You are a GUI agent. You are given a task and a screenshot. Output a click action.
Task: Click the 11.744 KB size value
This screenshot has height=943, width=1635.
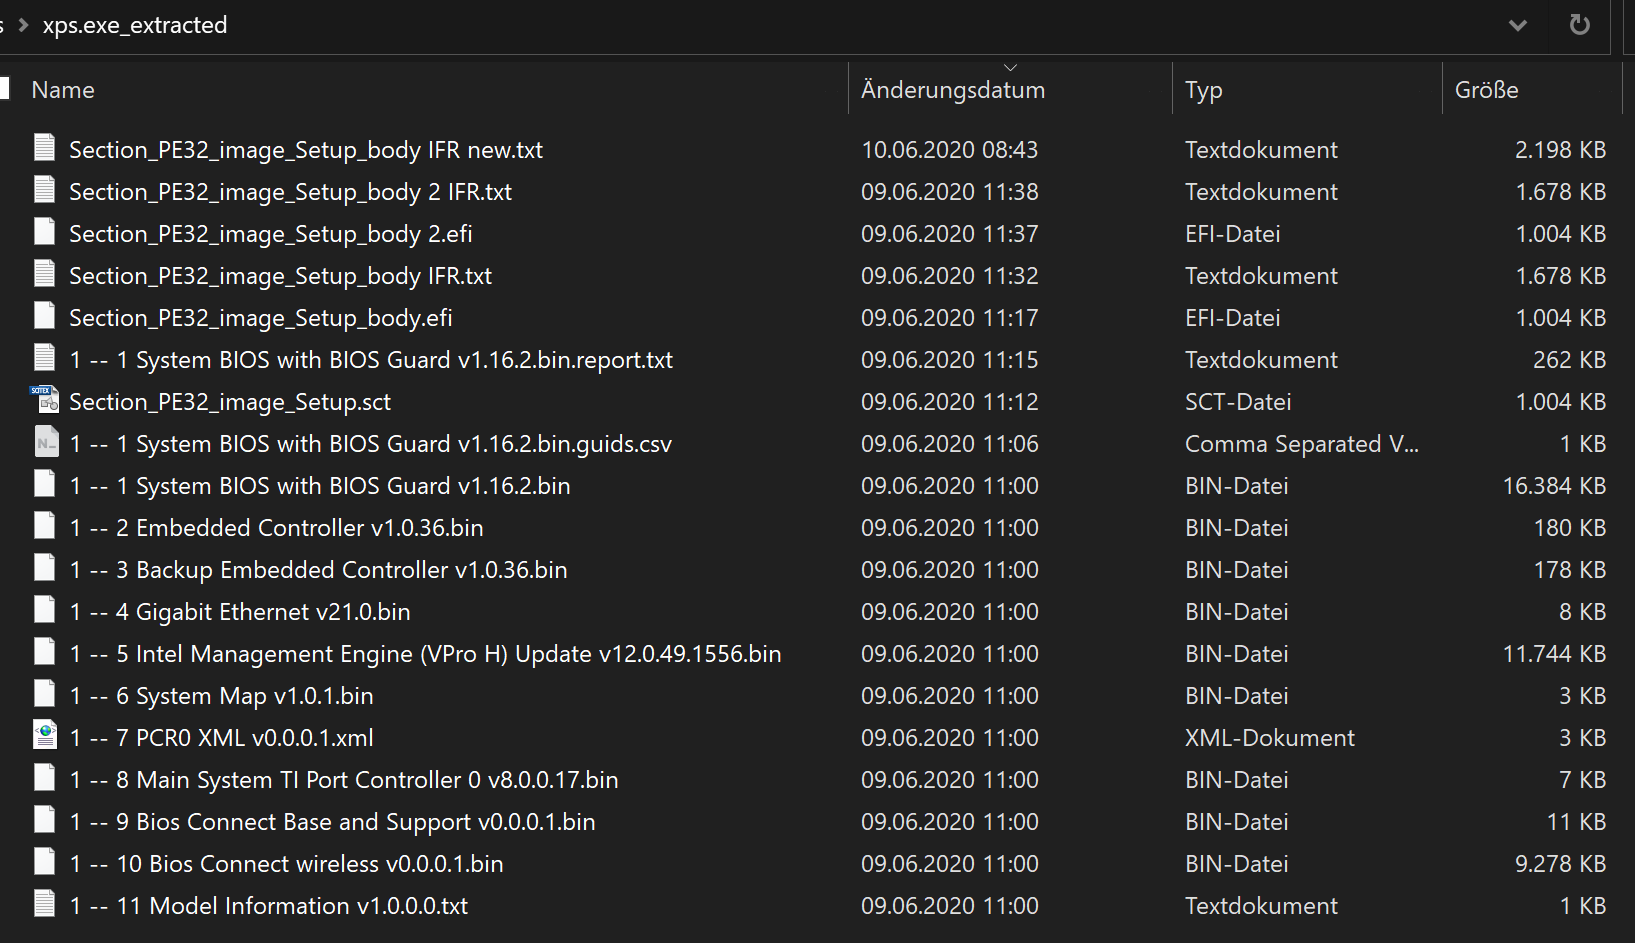click(x=1554, y=654)
